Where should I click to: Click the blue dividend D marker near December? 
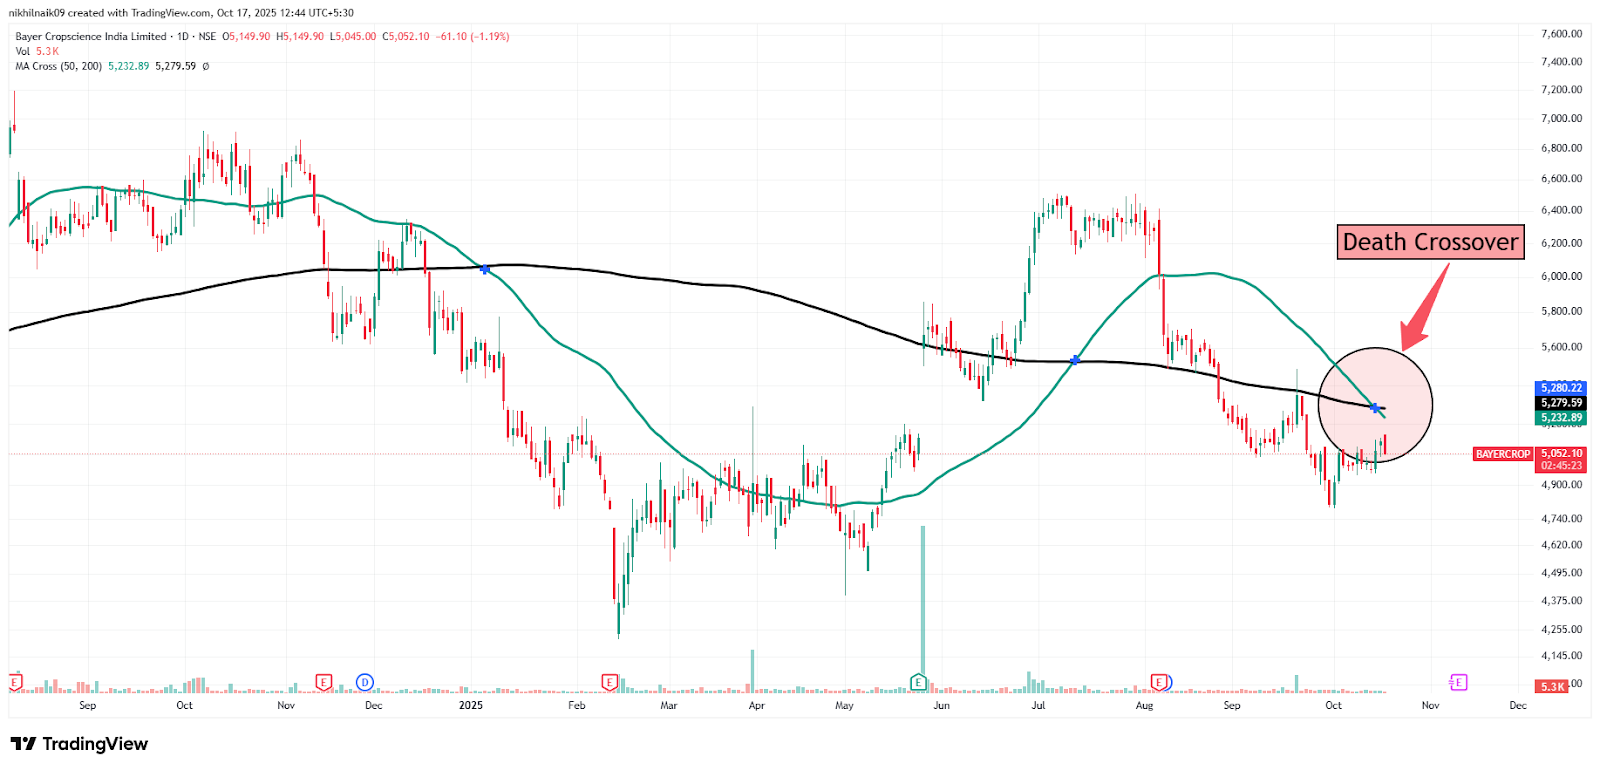[x=365, y=682]
